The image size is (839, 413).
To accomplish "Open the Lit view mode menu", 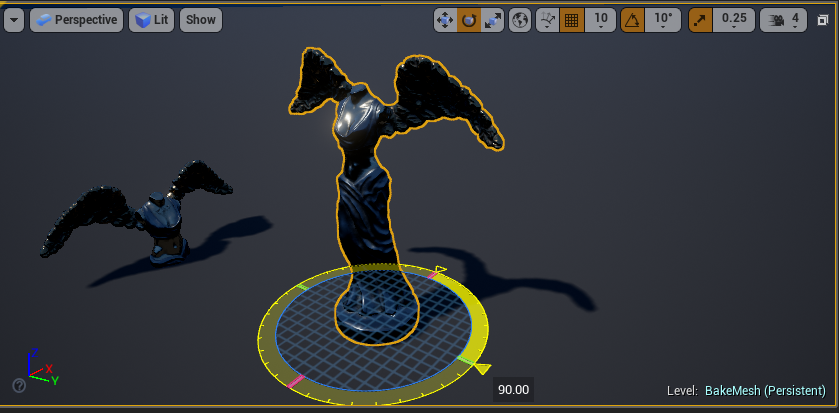I will tap(151, 20).
